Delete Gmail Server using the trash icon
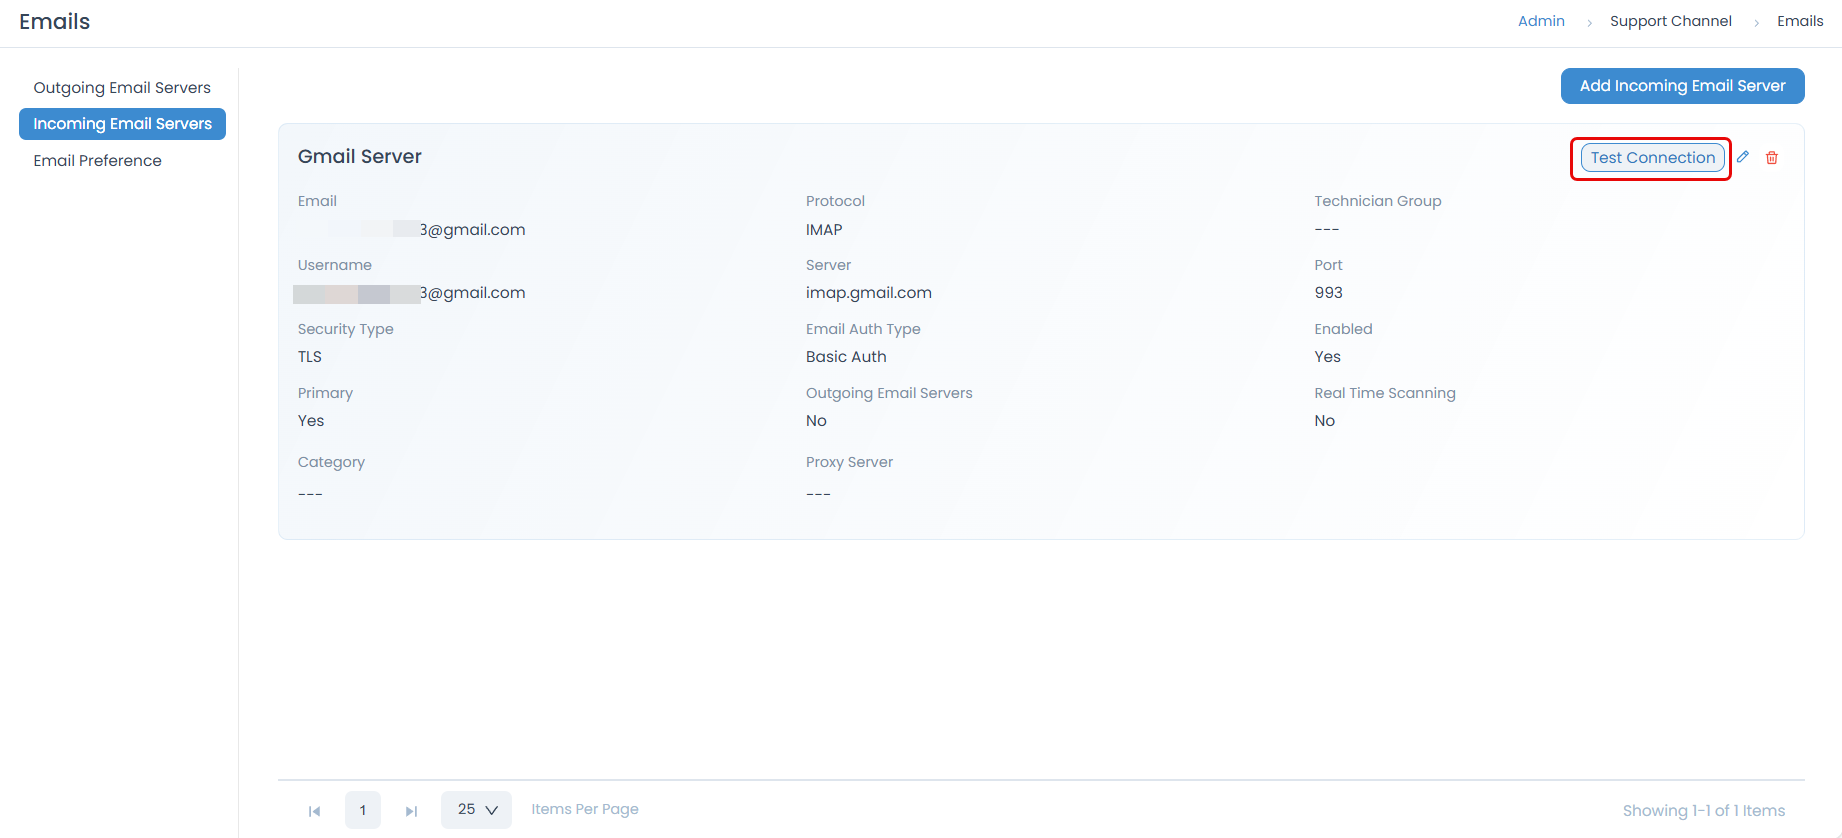This screenshot has height=838, width=1842. coord(1772,158)
